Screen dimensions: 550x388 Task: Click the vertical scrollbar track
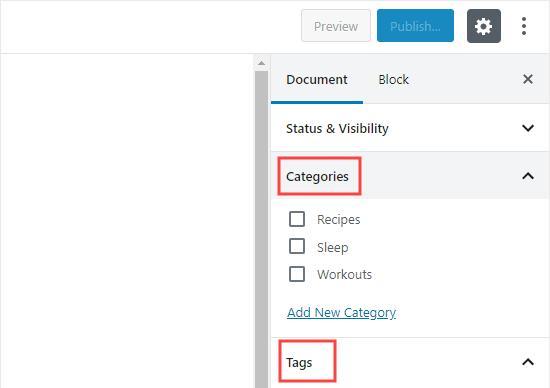(261, 228)
